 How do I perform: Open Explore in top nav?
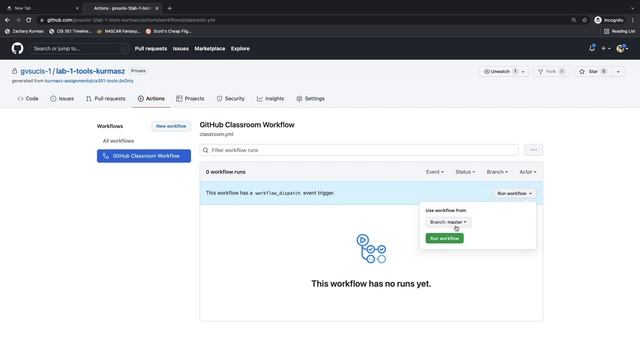coord(240,49)
